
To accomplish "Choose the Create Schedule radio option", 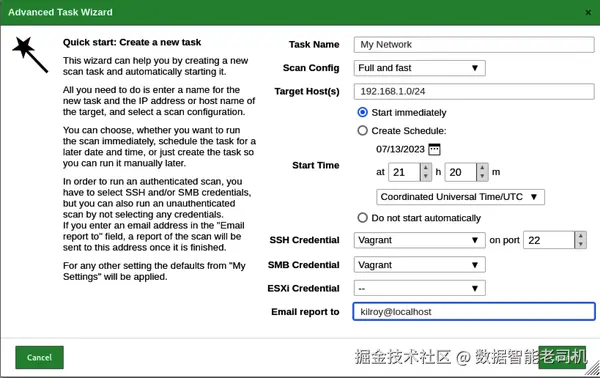I will click(362, 130).
